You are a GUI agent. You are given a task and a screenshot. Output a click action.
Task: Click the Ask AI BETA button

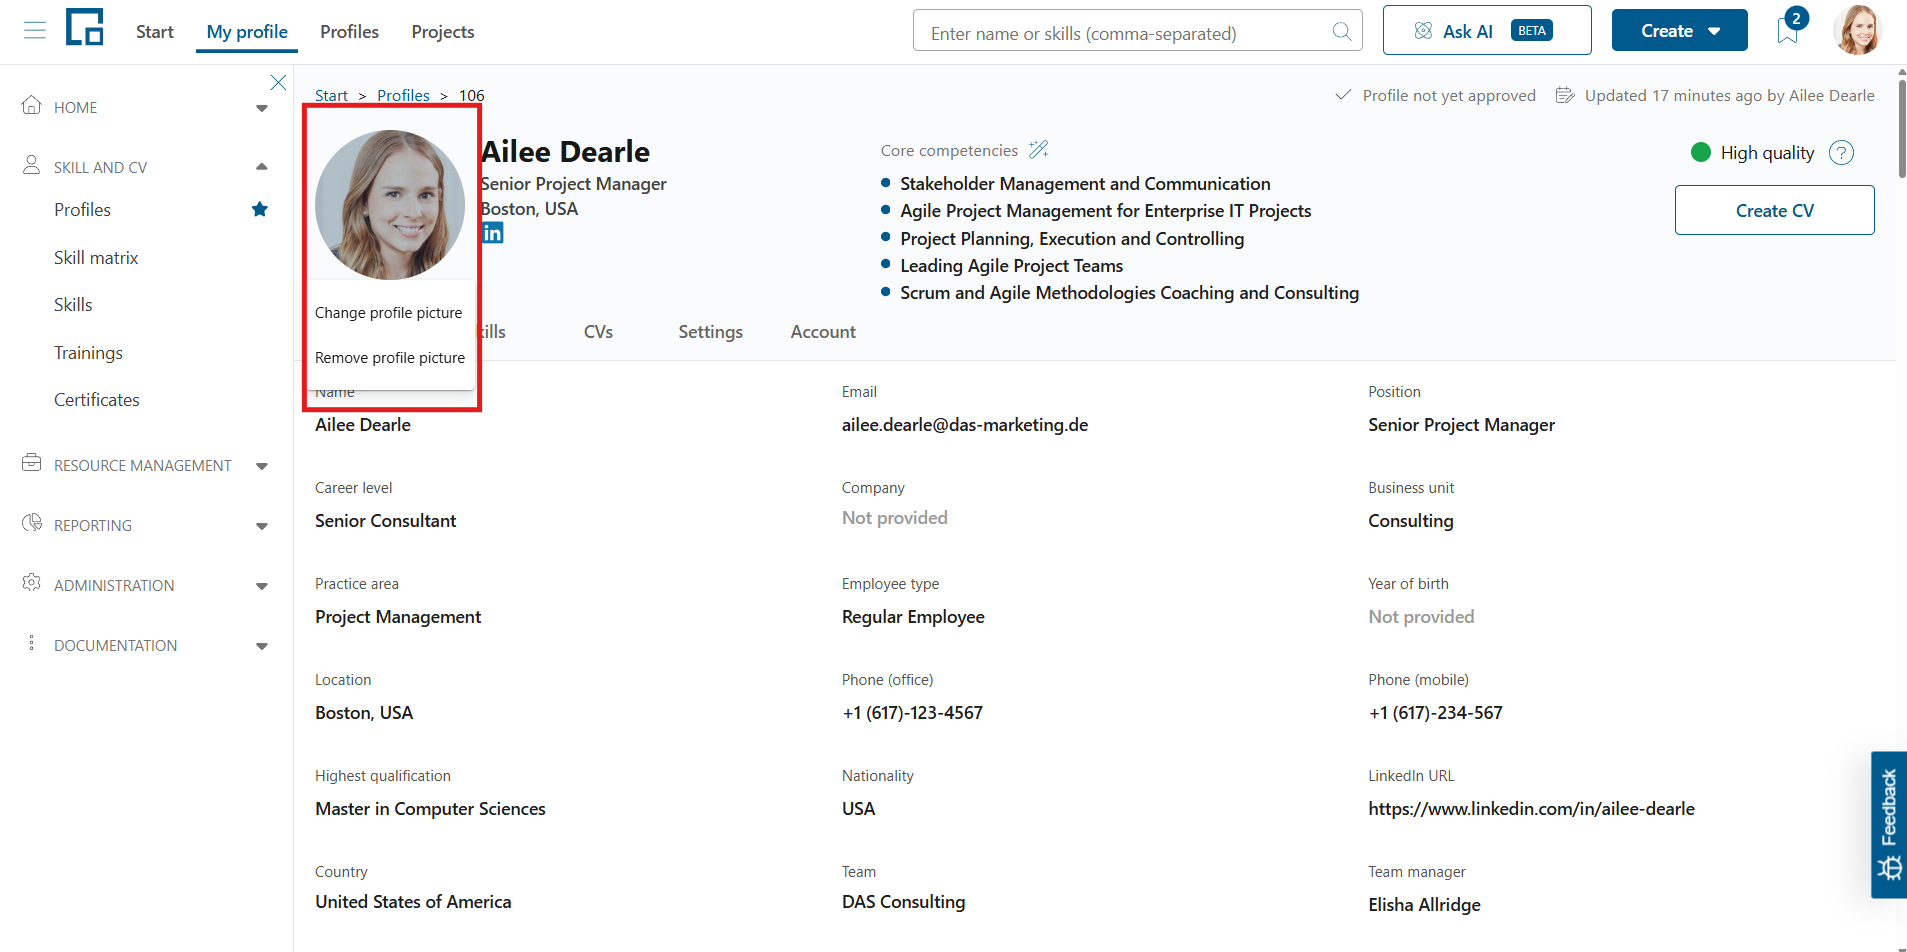pyautogui.click(x=1487, y=30)
